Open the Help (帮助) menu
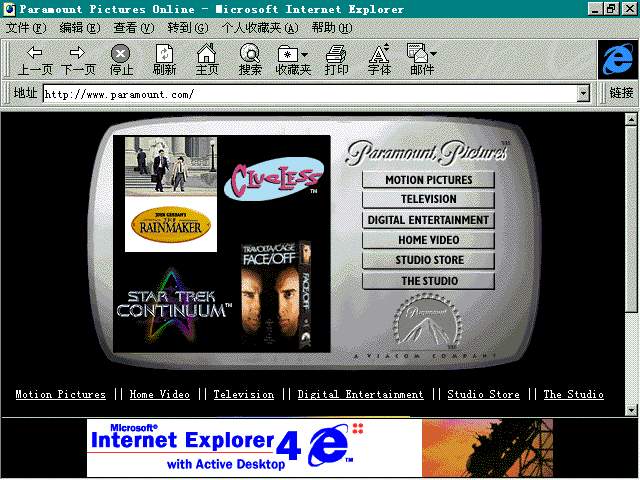The image size is (640, 480). (331, 27)
